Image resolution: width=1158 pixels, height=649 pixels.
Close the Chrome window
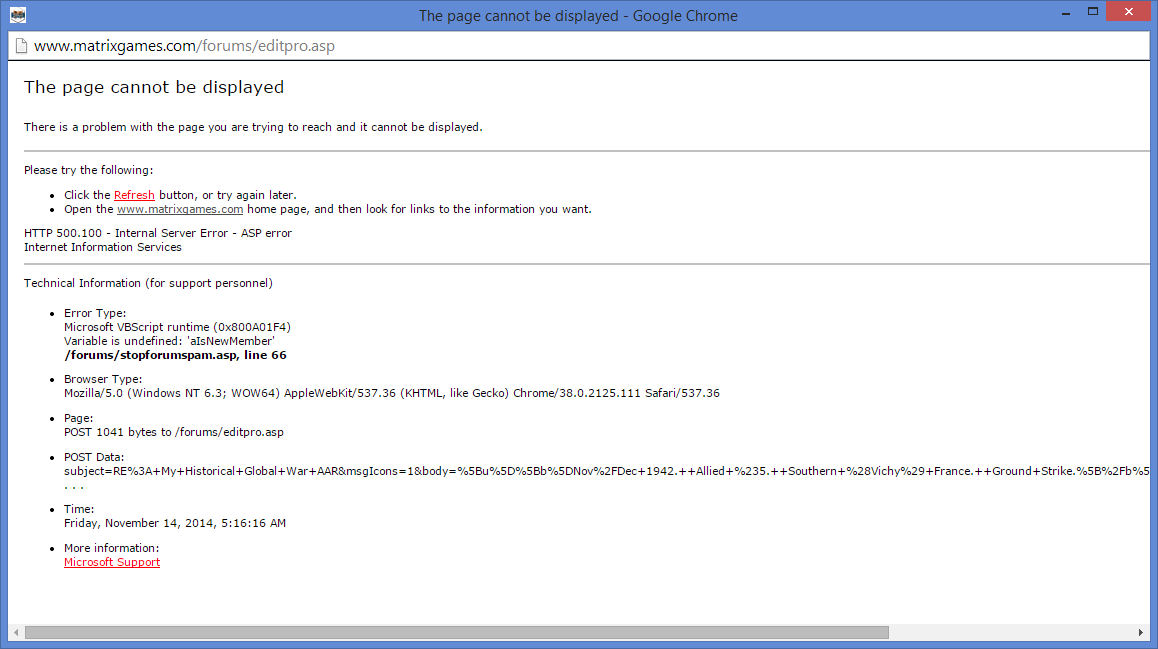tap(1128, 11)
